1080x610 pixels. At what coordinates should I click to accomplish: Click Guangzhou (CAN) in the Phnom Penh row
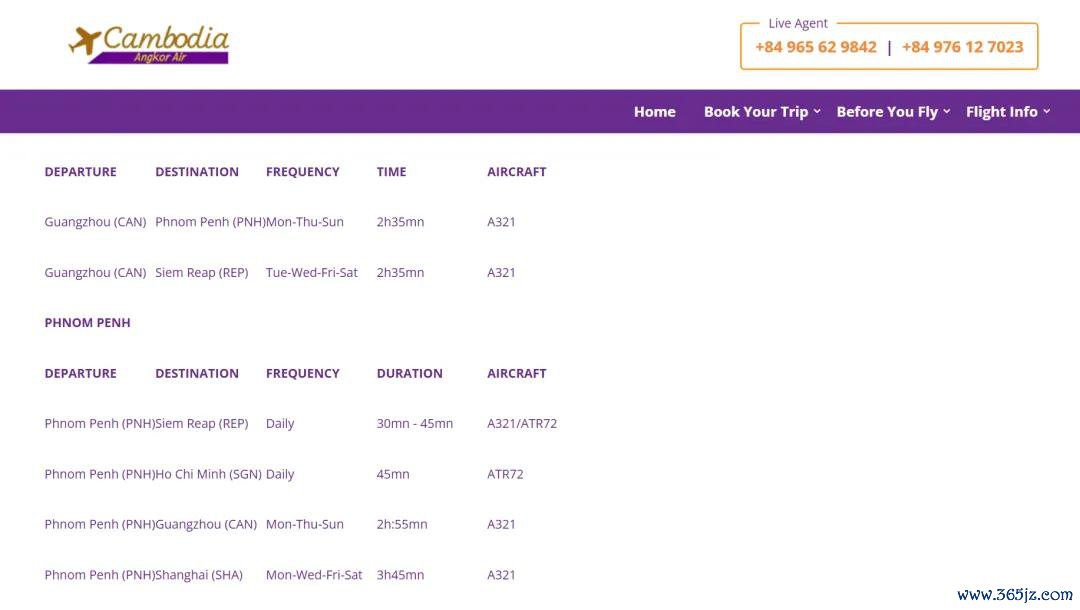205,524
